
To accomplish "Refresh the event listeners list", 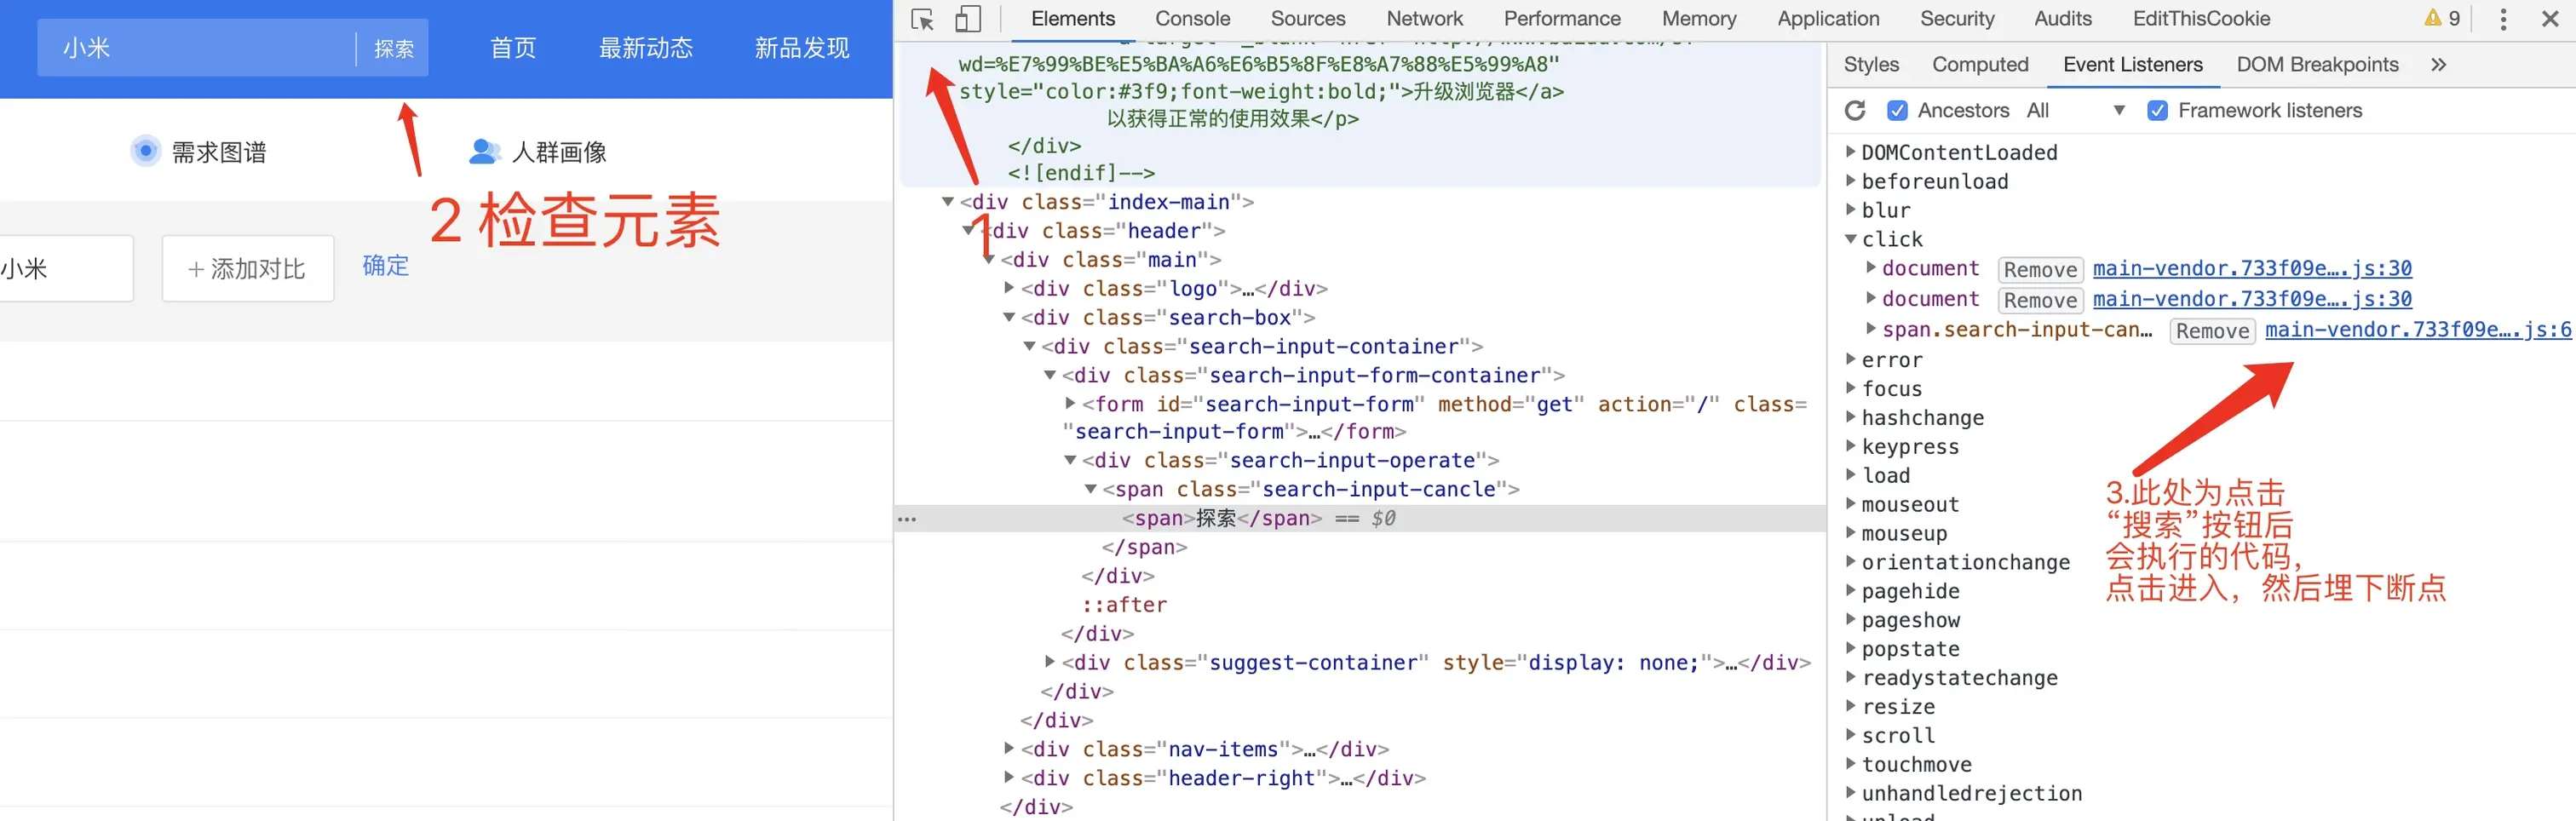I will point(1855,110).
